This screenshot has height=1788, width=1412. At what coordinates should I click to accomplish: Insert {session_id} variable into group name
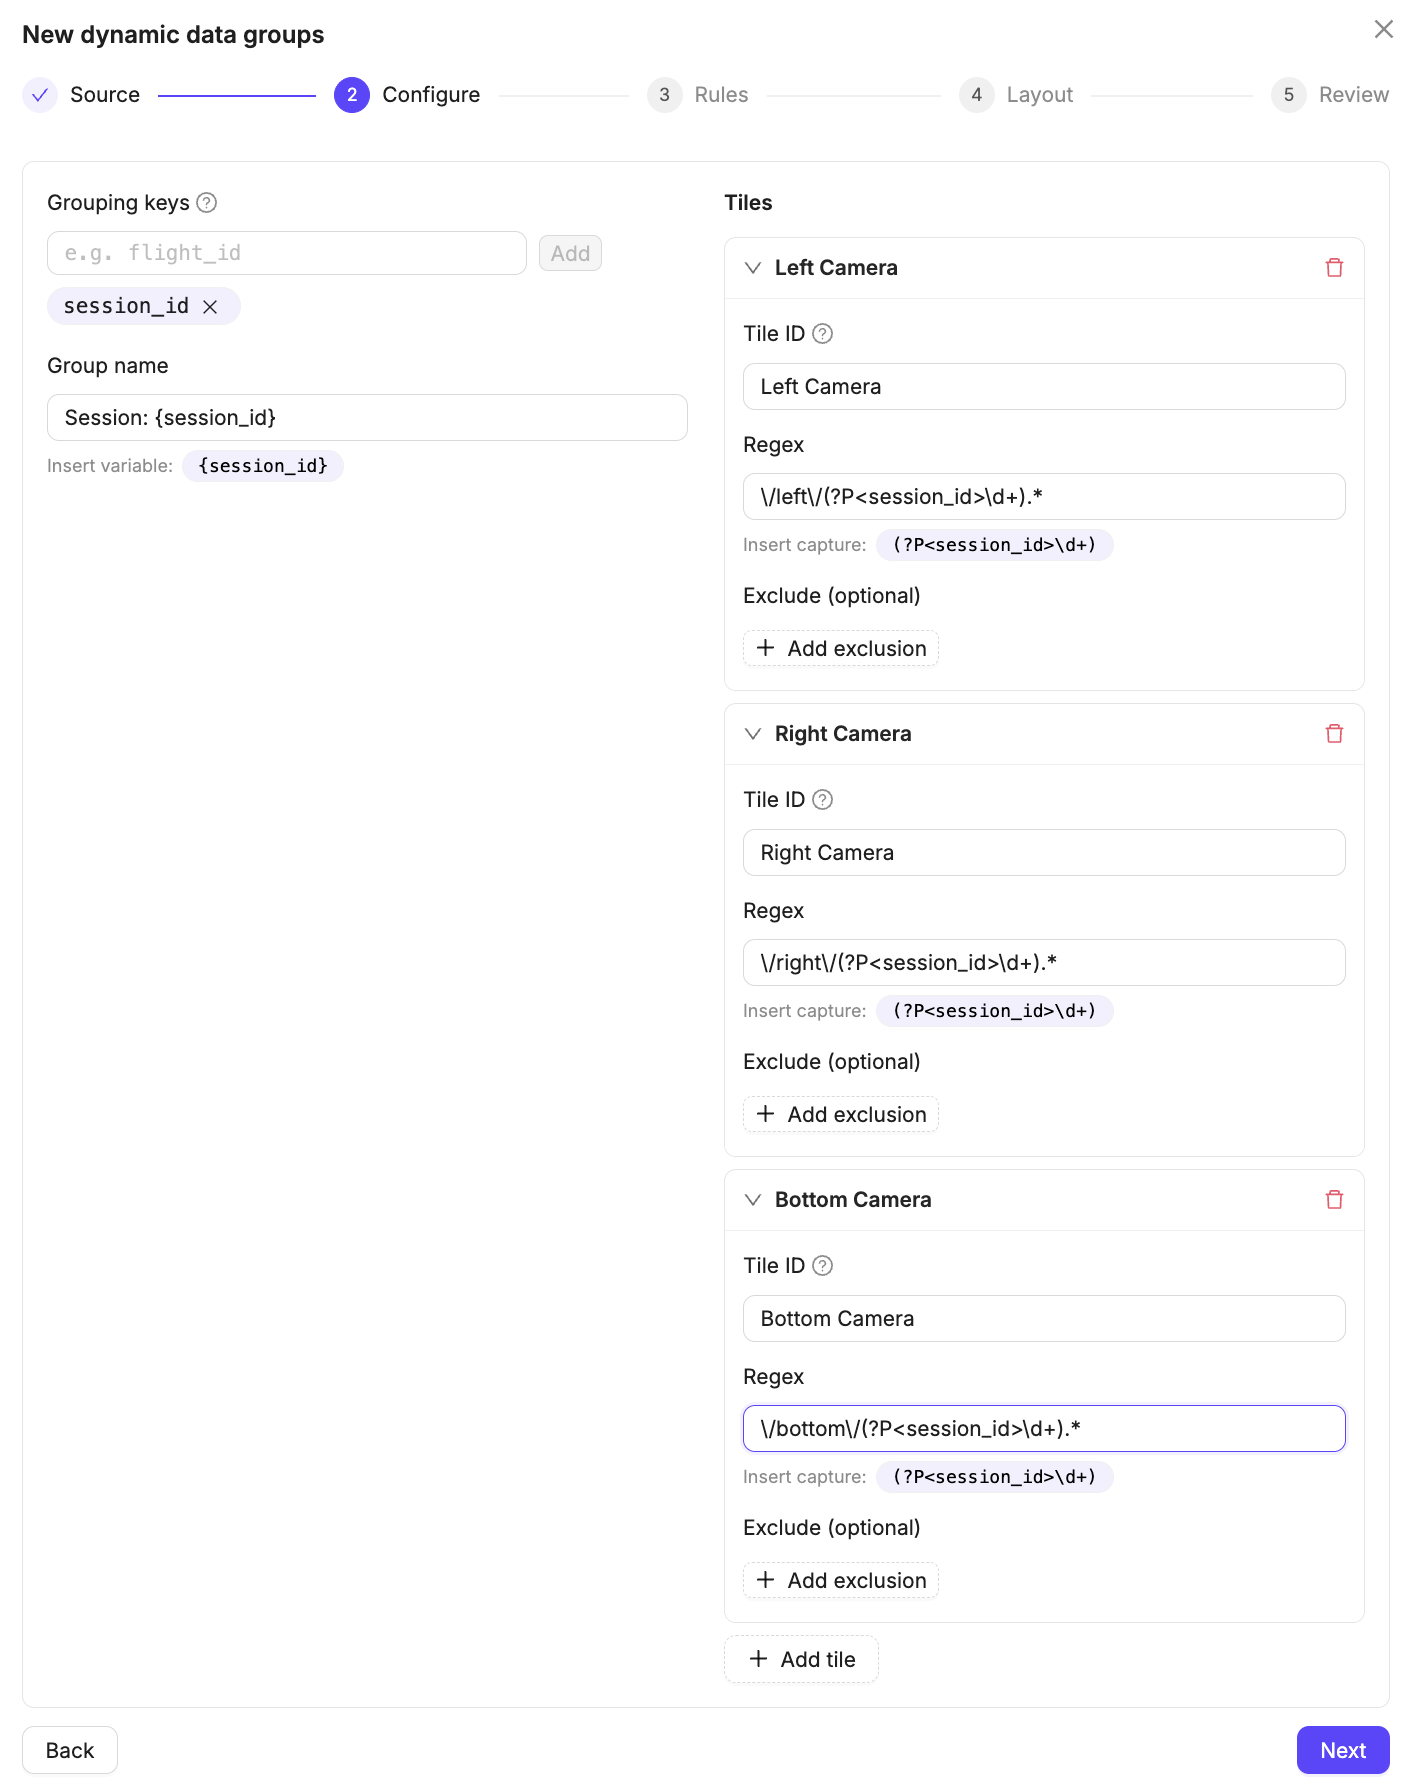tap(263, 466)
